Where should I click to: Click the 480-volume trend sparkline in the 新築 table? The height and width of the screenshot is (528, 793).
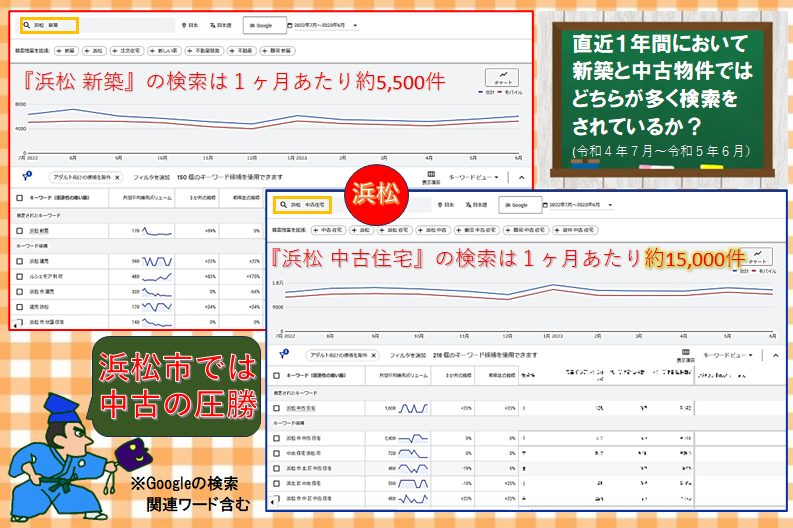pyautogui.click(x=157, y=277)
